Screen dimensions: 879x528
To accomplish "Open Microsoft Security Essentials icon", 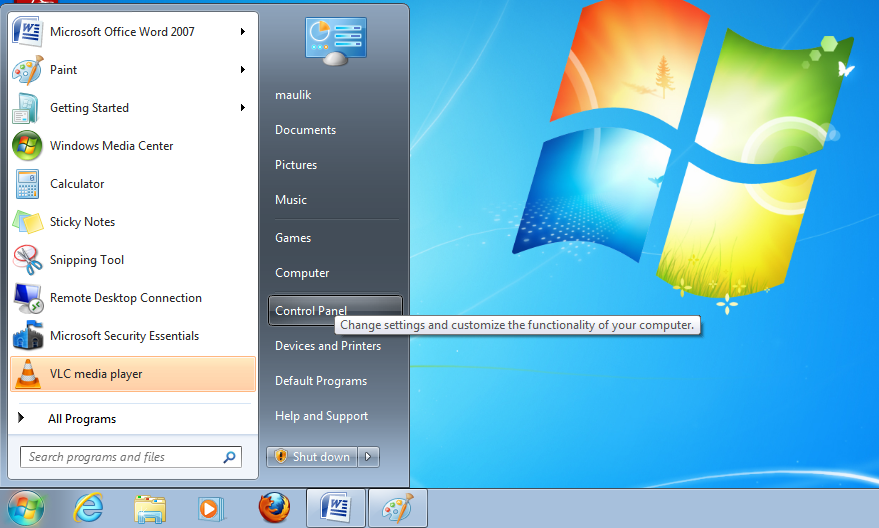I will 27,336.
